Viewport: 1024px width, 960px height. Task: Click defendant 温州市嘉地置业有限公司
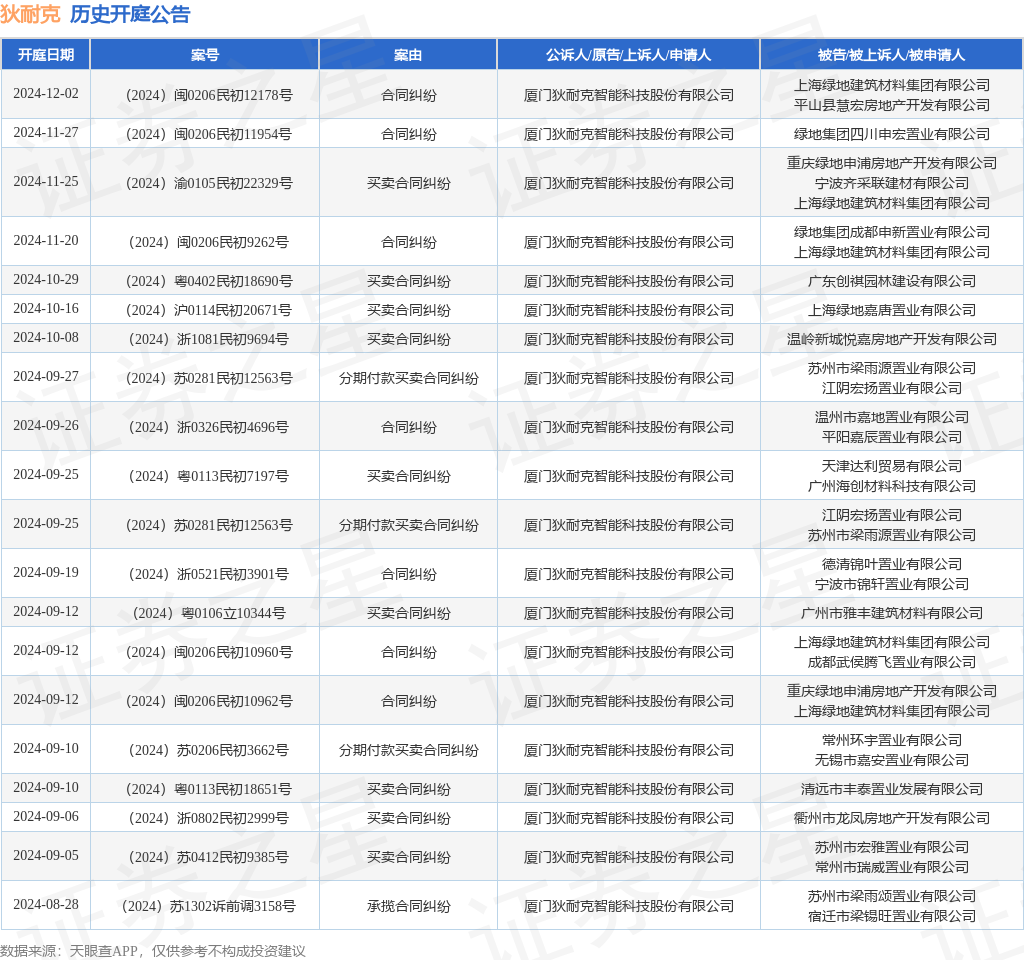(x=891, y=417)
